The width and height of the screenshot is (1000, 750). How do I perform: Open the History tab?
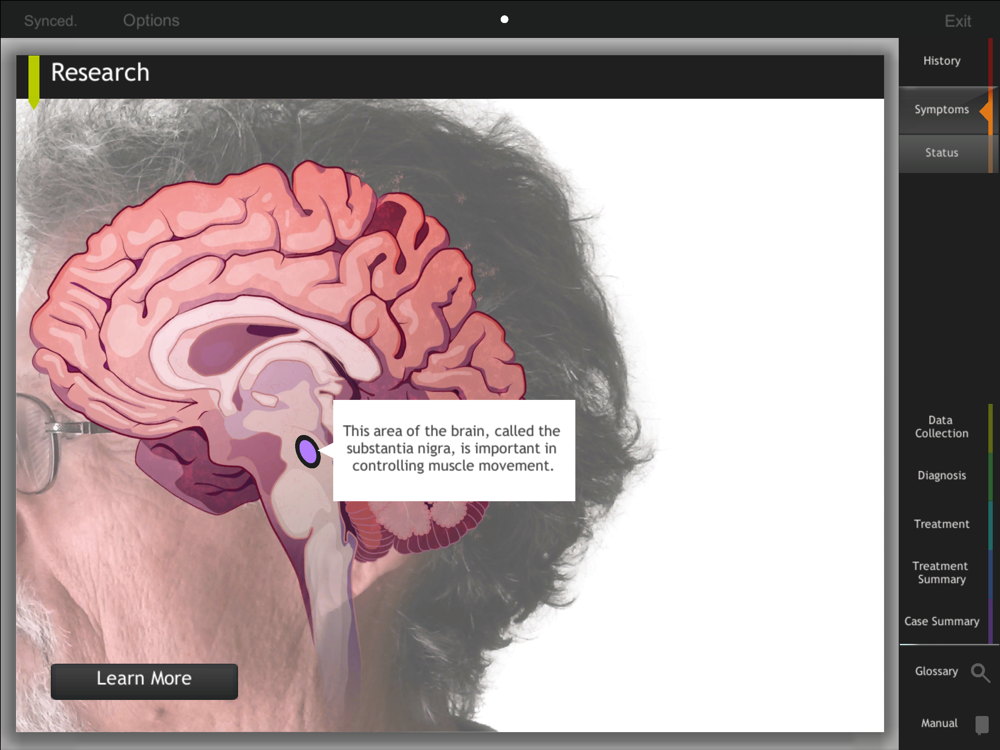pos(941,61)
